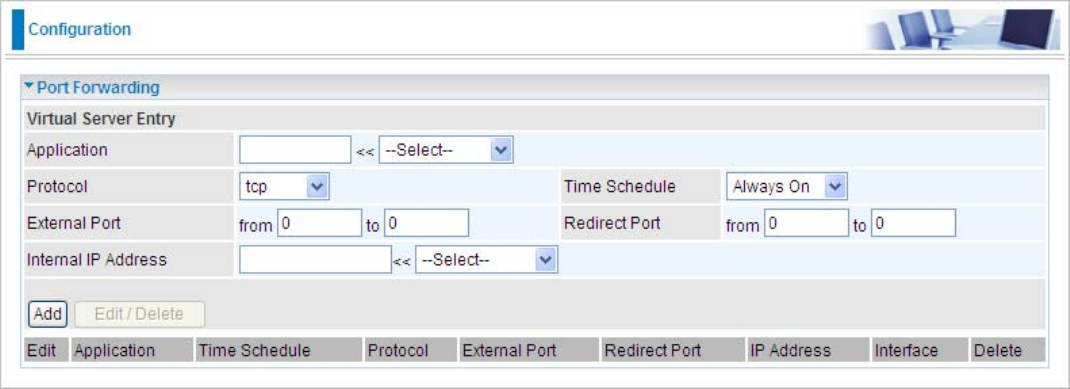Viewport: 1070px width, 389px height.
Task: Click the Redirect Port to field
Action: 913,223
